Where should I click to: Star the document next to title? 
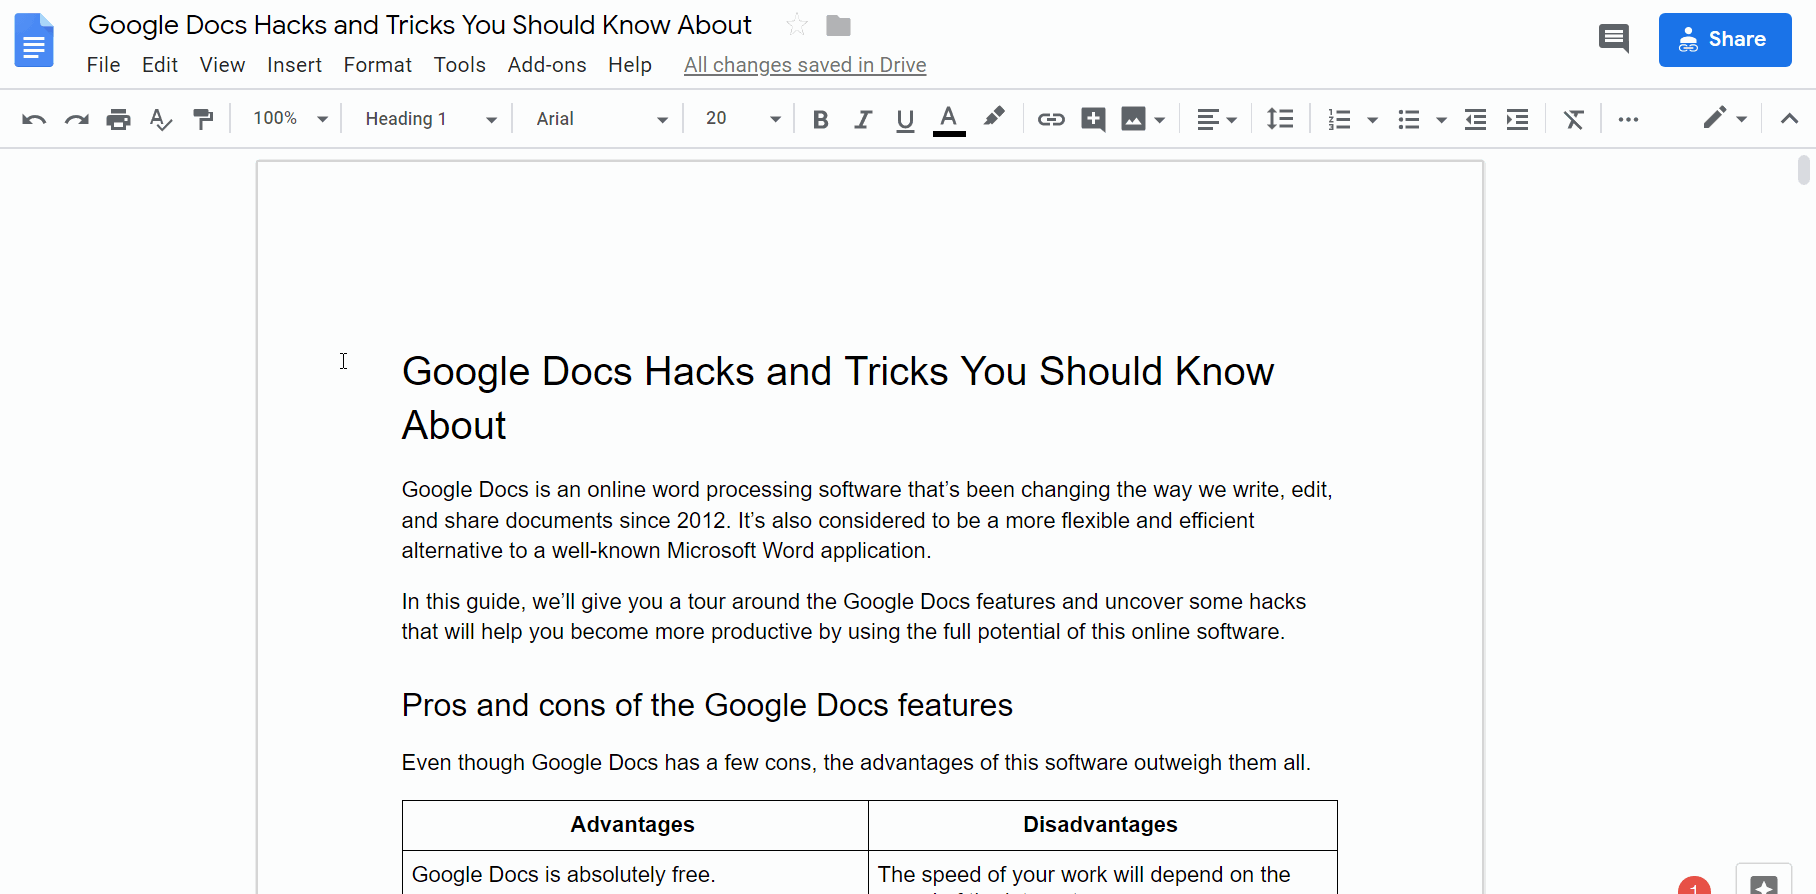click(x=796, y=25)
